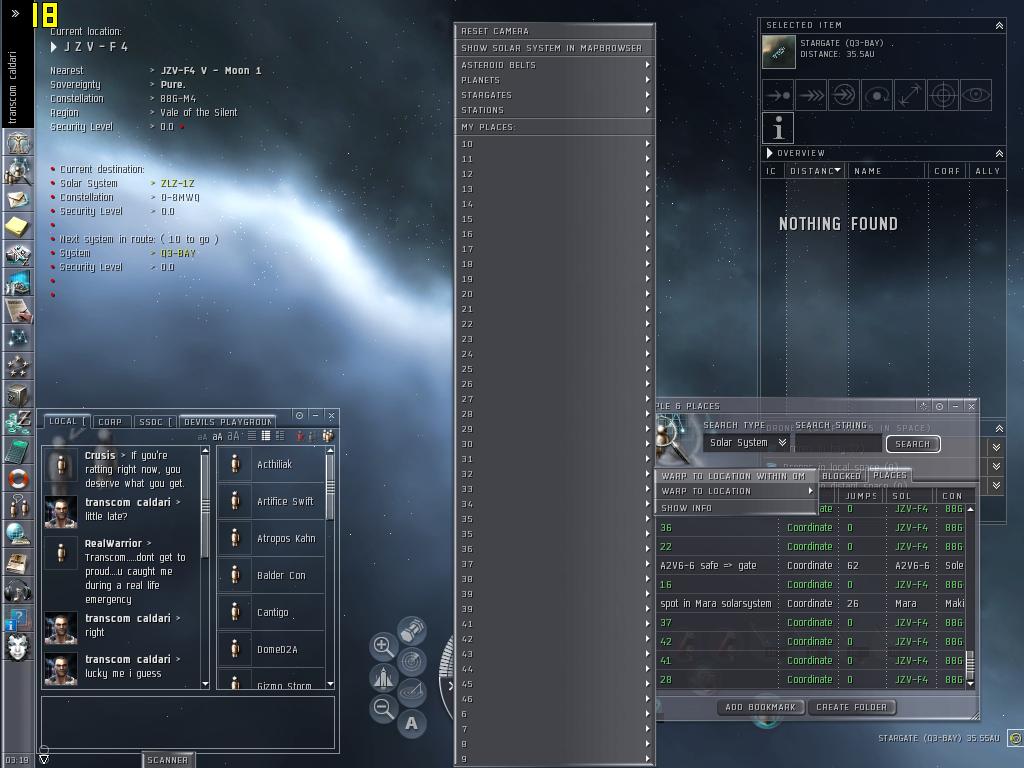The width and height of the screenshot is (1024, 768).
Task: Click ZLZ-1Z destination link
Action: [x=178, y=184]
